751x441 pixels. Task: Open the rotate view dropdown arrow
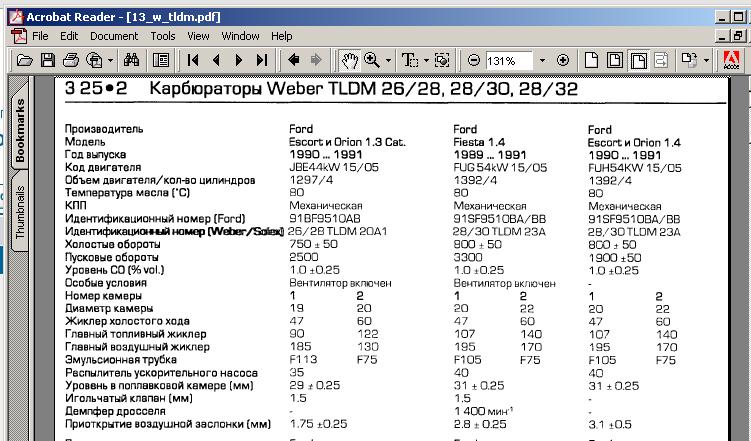pyautogui.click(x=706, y=61)
